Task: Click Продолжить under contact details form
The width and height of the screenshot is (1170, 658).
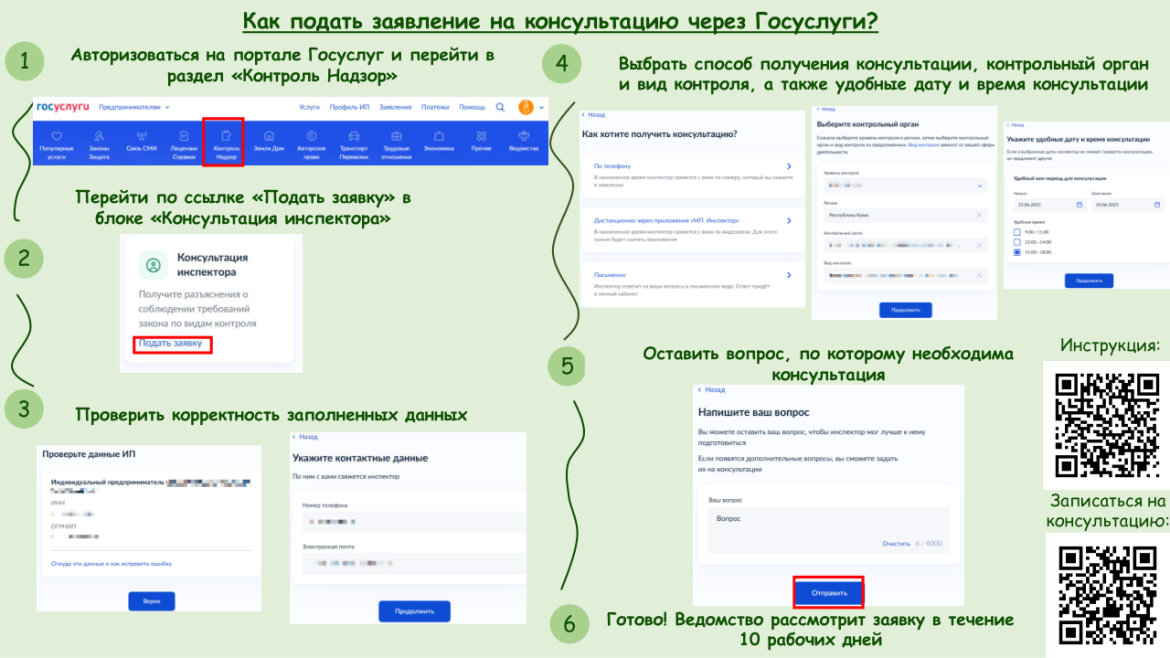Action: [x=414, y=611]
